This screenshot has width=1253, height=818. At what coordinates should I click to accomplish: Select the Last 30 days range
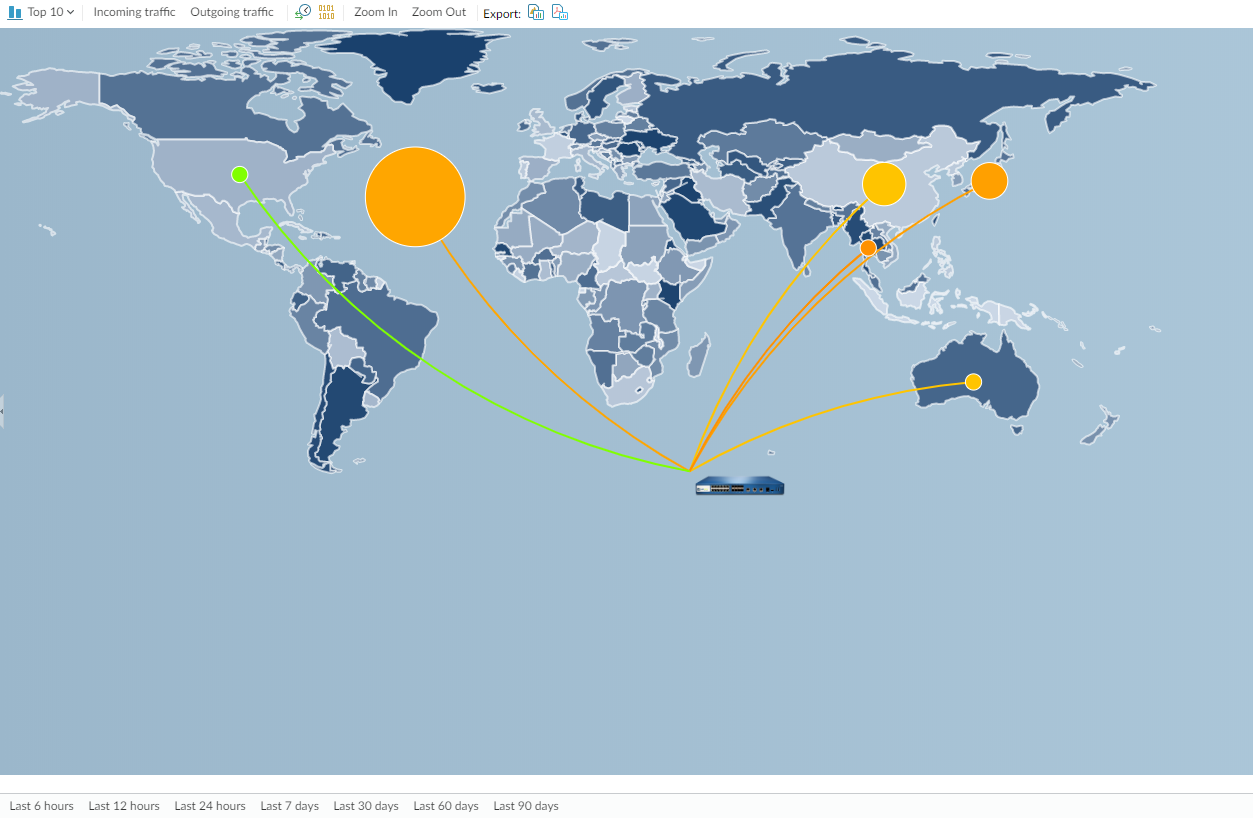[366, 806]
